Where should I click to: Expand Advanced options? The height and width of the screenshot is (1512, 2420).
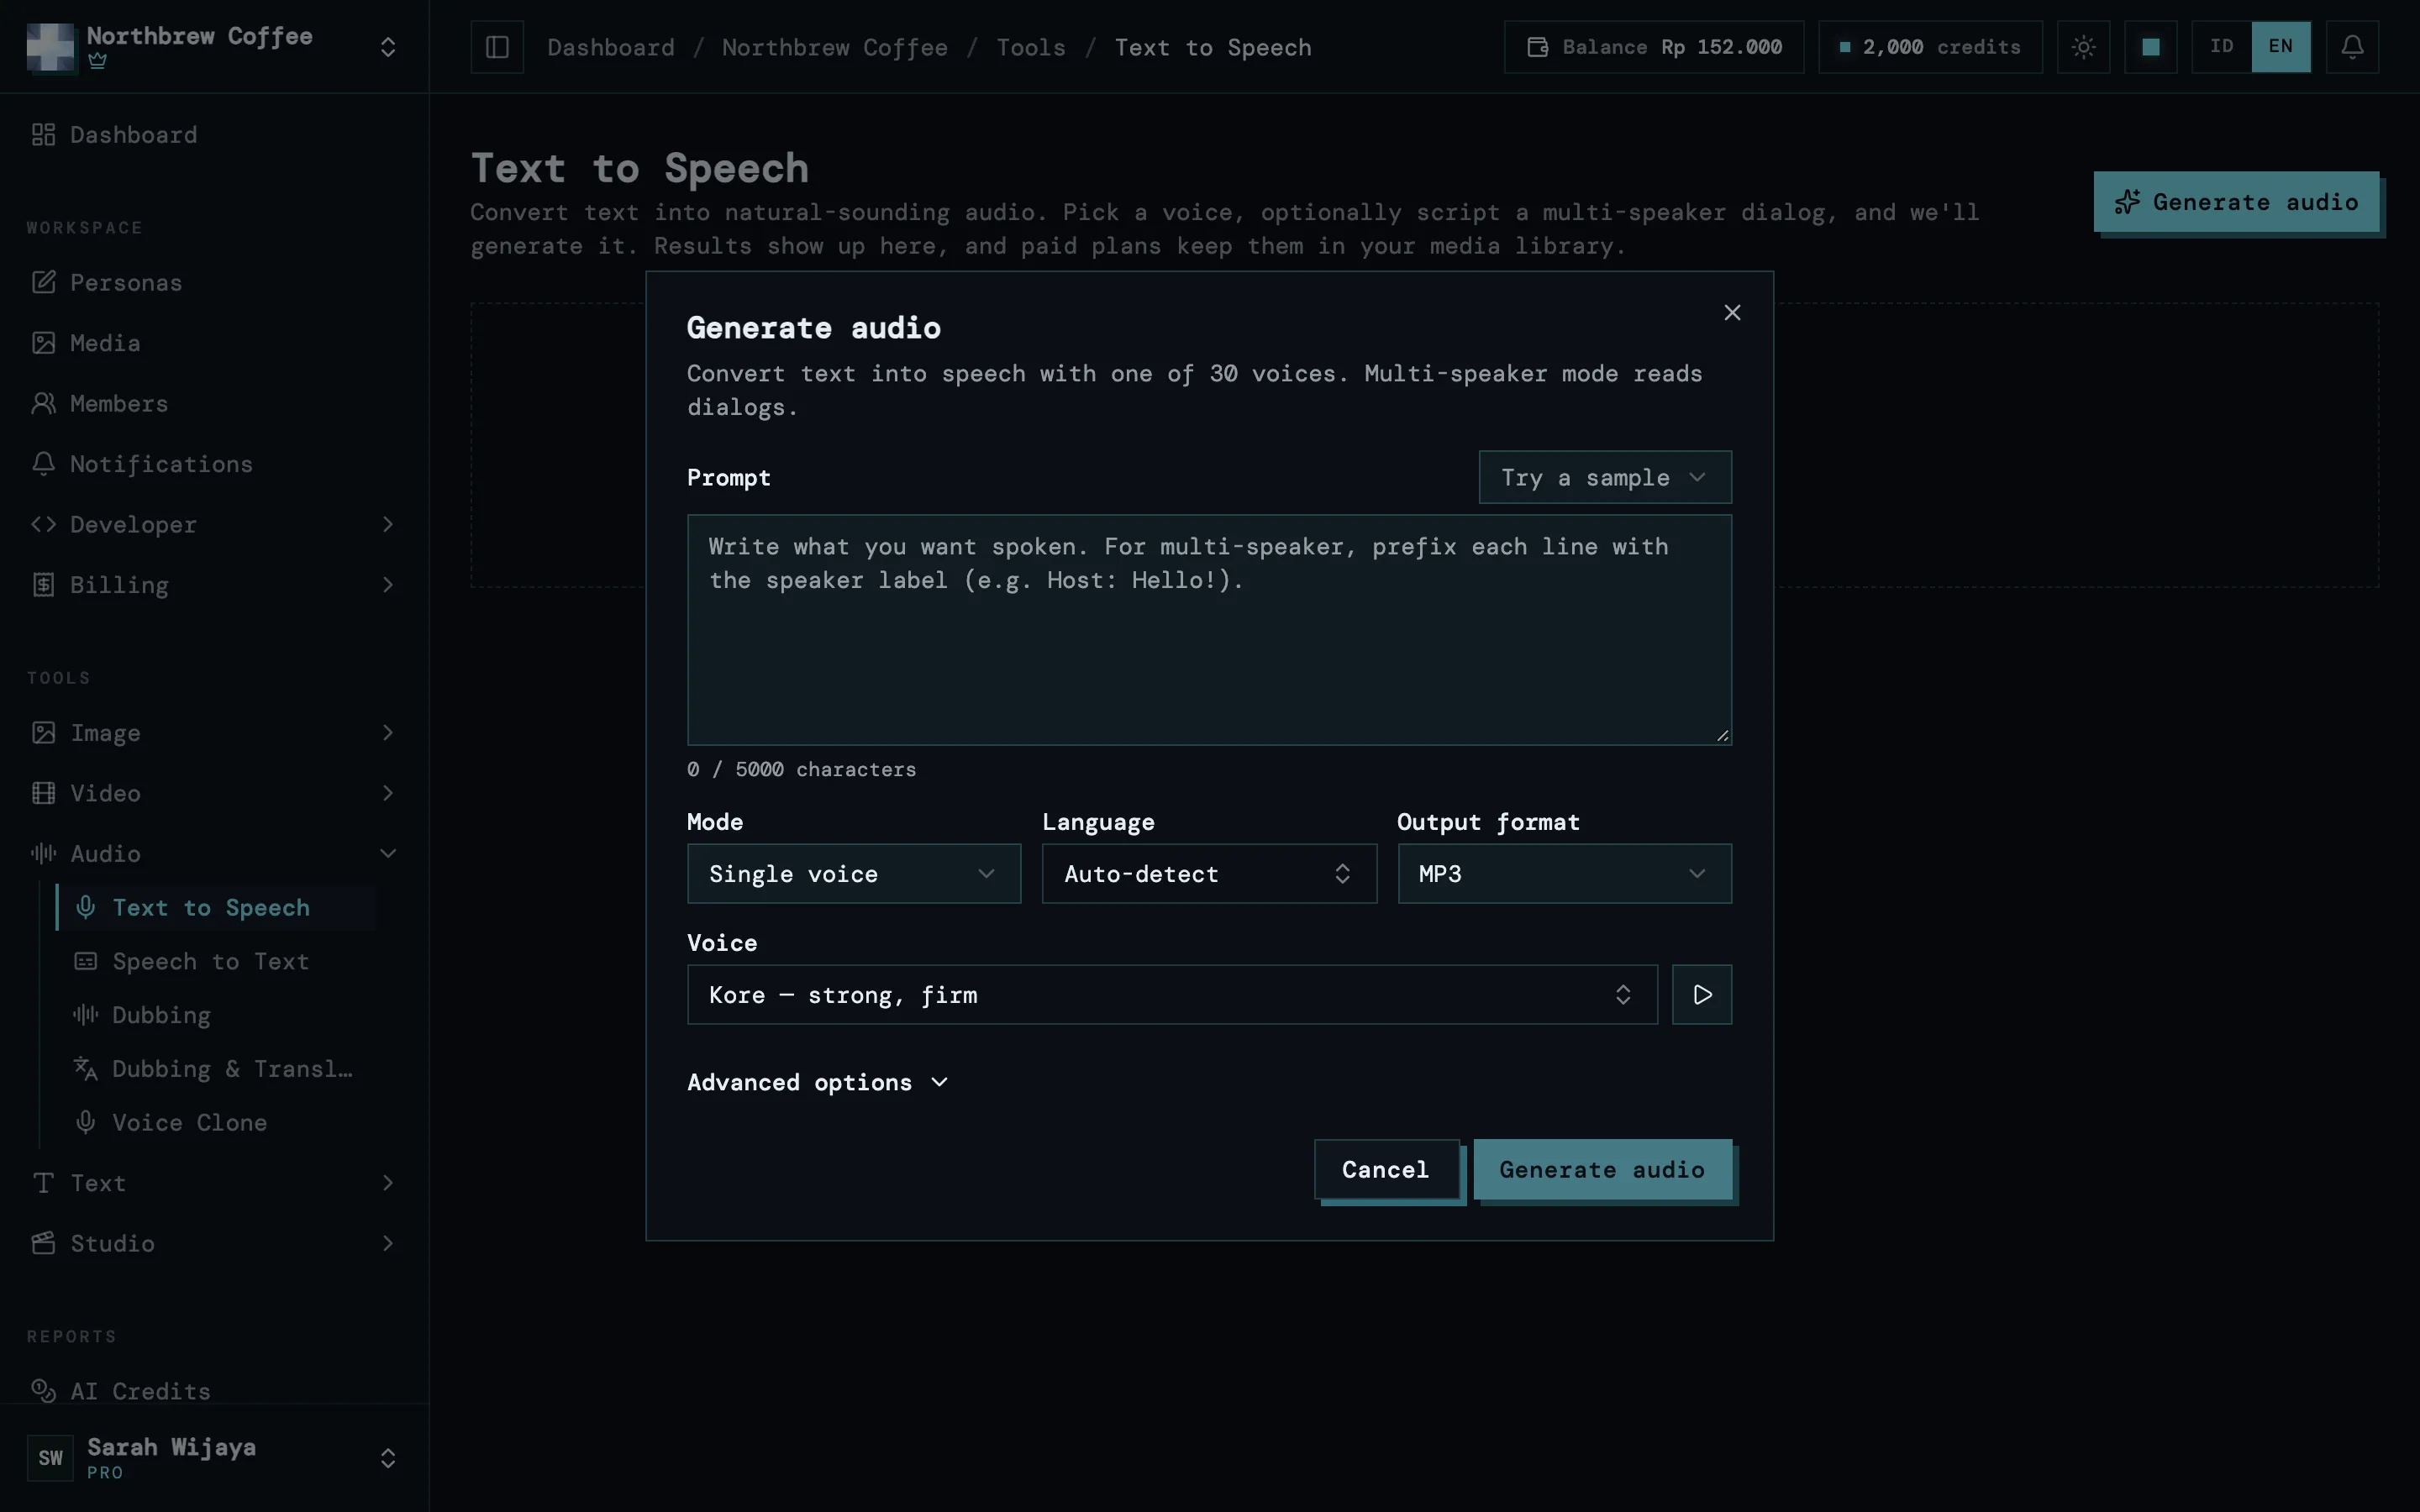pyautogui.click(x=818, y=1082)
